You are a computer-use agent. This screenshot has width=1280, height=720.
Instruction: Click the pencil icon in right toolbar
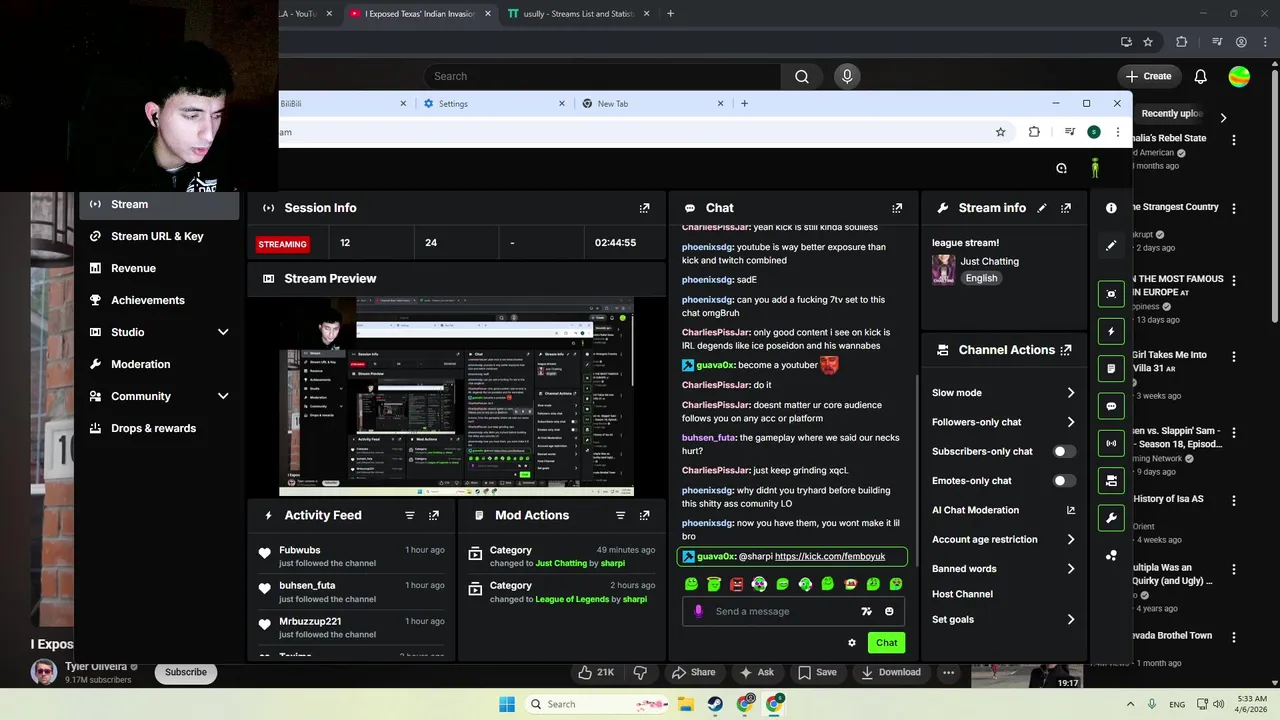point(1111,245)
